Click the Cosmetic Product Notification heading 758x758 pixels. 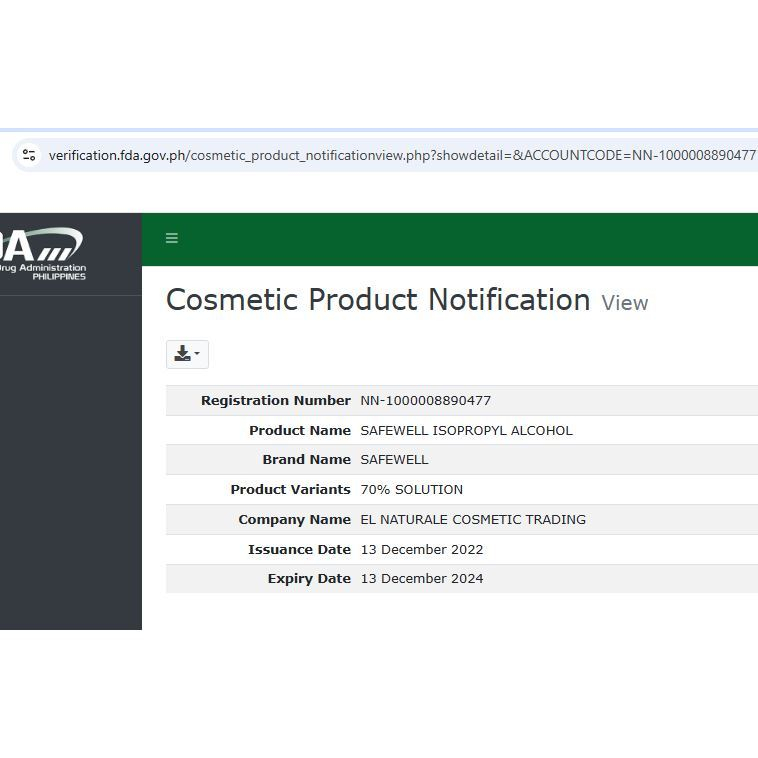pos(378,300)
